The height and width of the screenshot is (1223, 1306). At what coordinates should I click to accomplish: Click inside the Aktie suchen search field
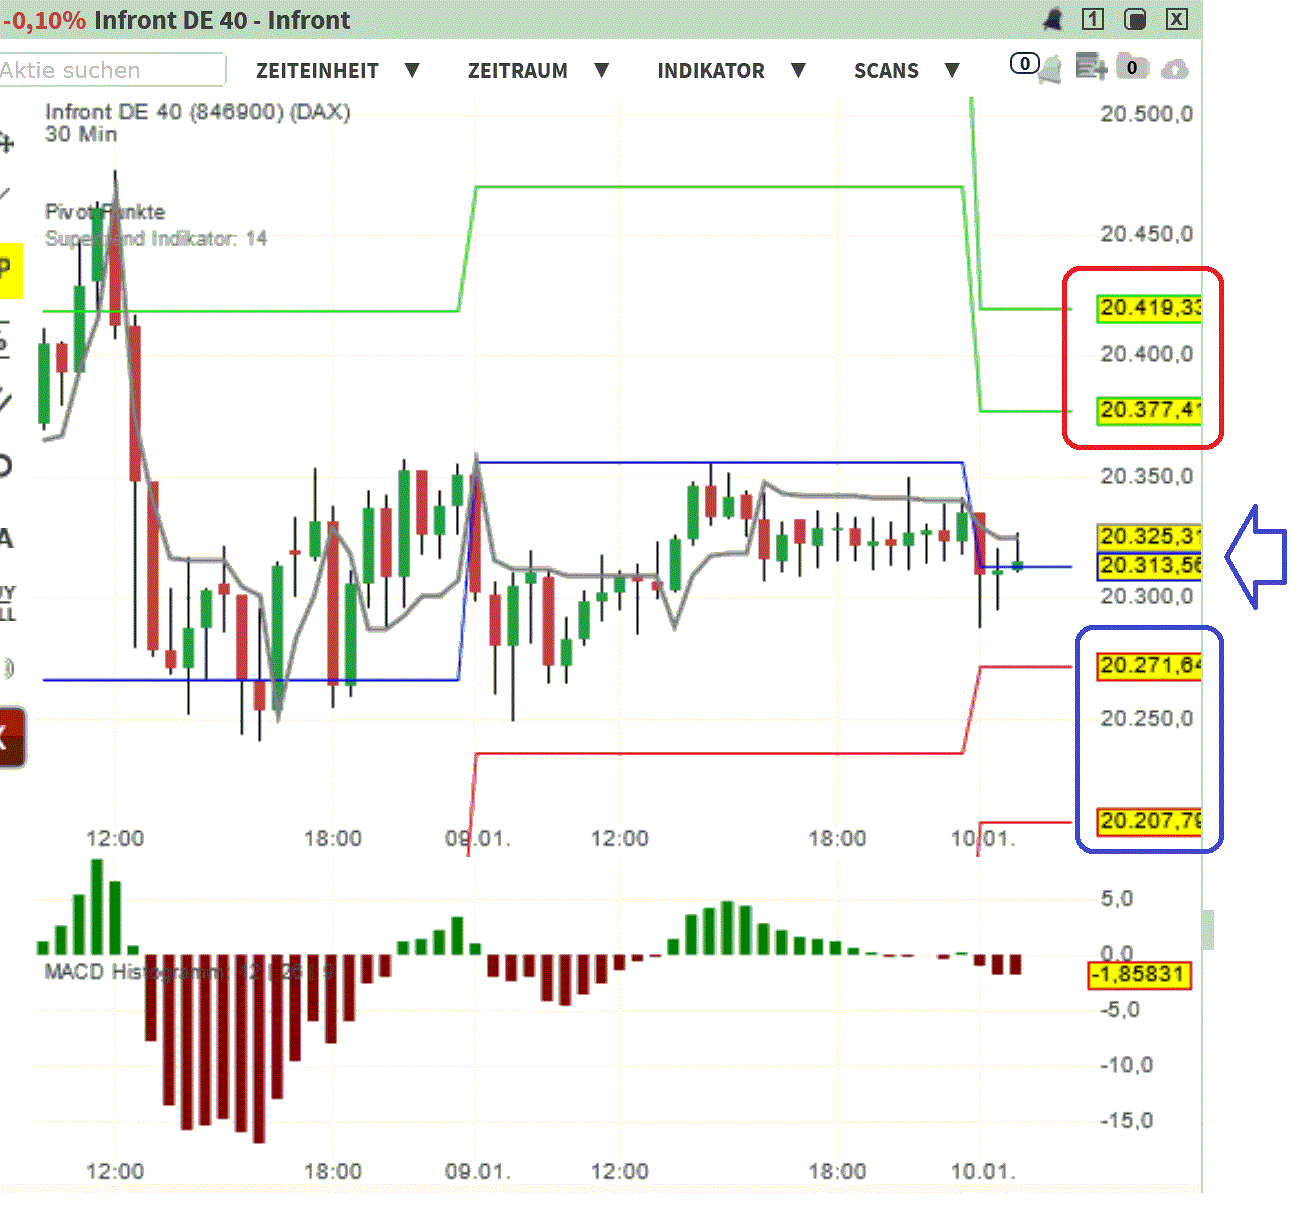coord(110,70)
